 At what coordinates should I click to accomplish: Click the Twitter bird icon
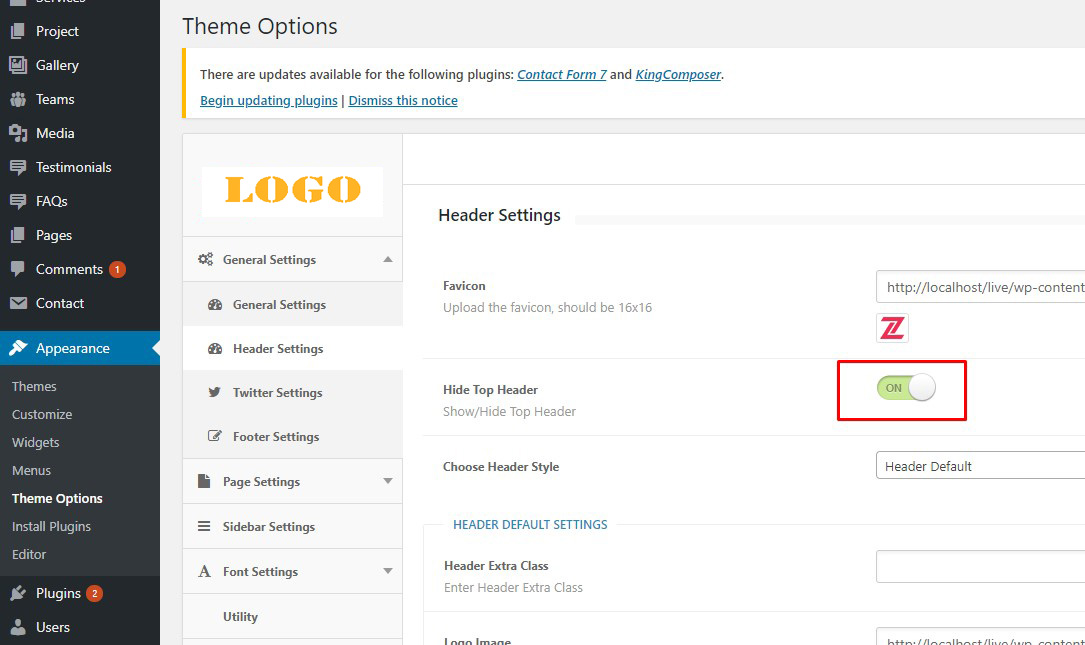[x=214, y=393]
